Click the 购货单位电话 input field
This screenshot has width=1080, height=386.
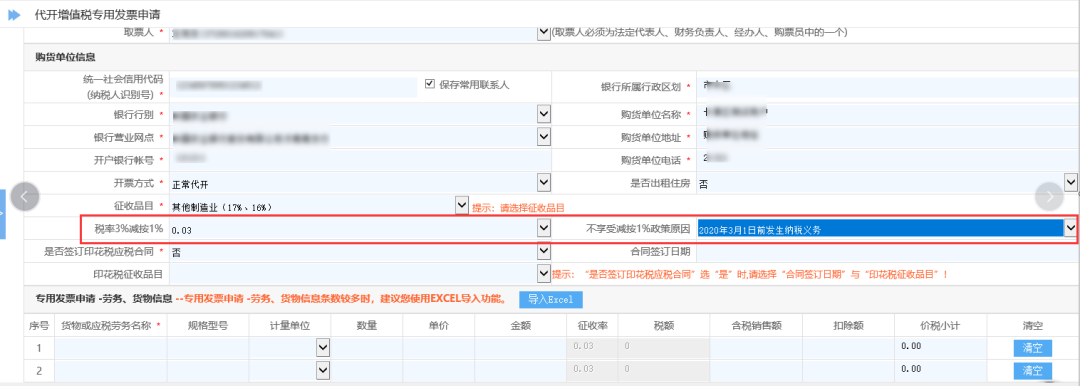tap(887, 160)
